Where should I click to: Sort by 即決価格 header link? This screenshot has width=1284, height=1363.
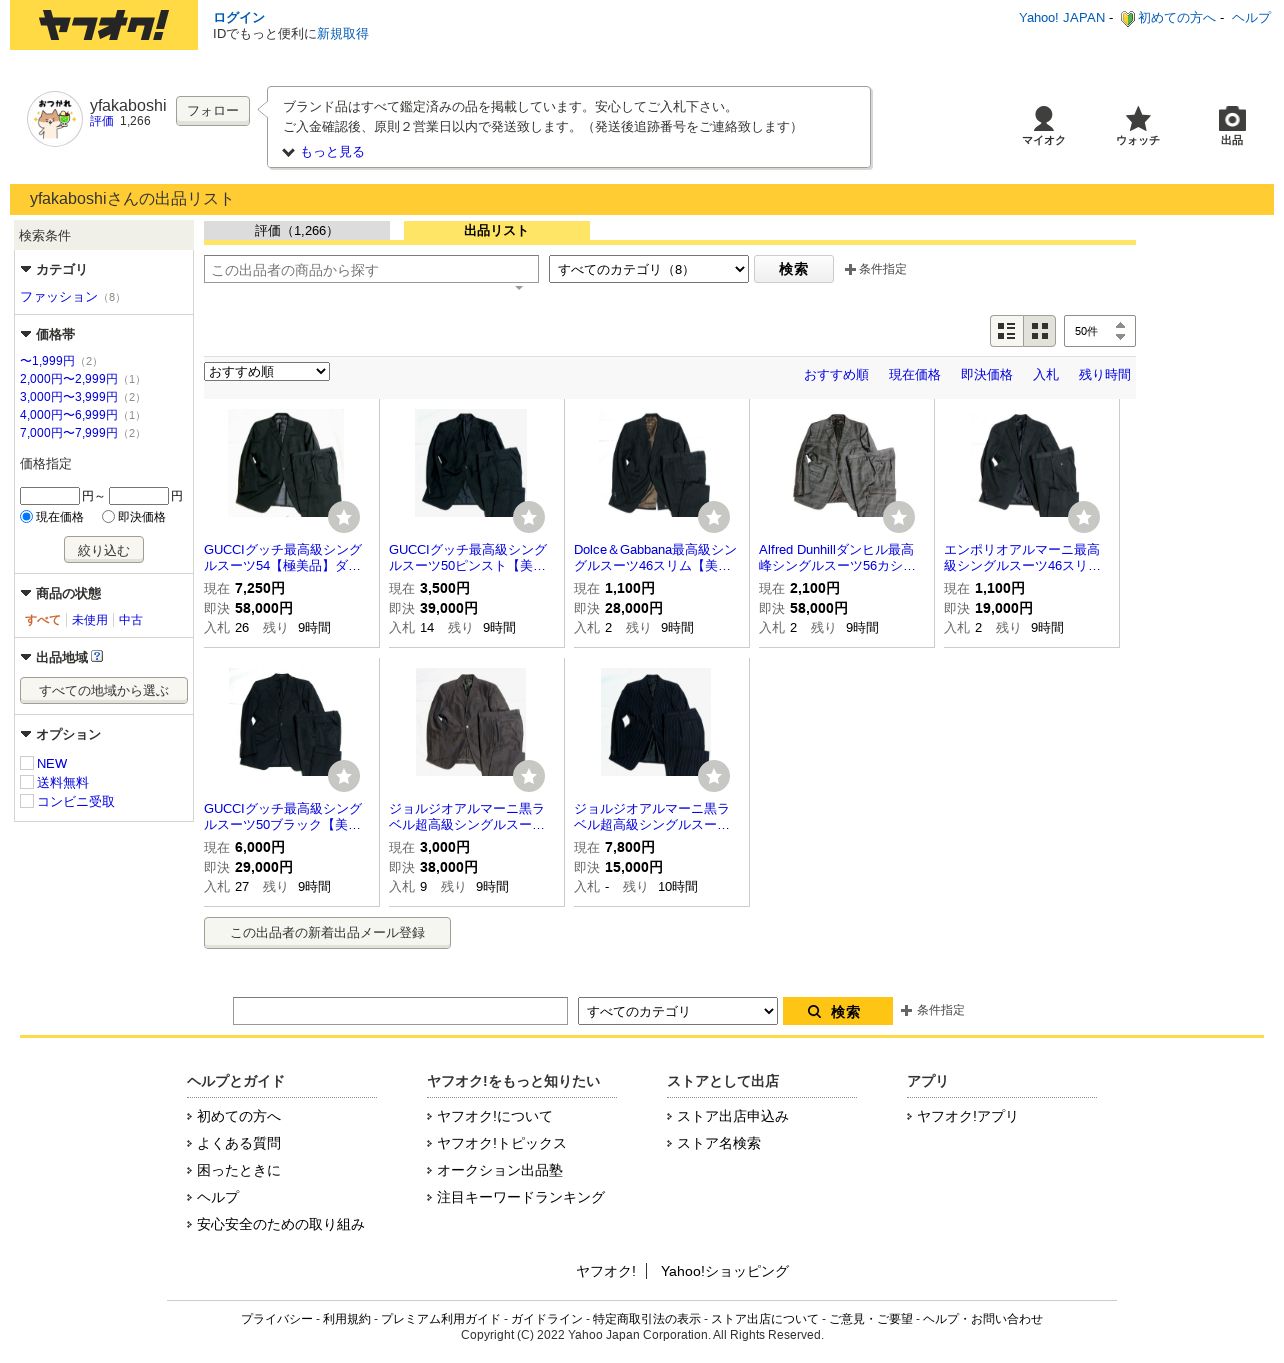[x=987, y=375]
